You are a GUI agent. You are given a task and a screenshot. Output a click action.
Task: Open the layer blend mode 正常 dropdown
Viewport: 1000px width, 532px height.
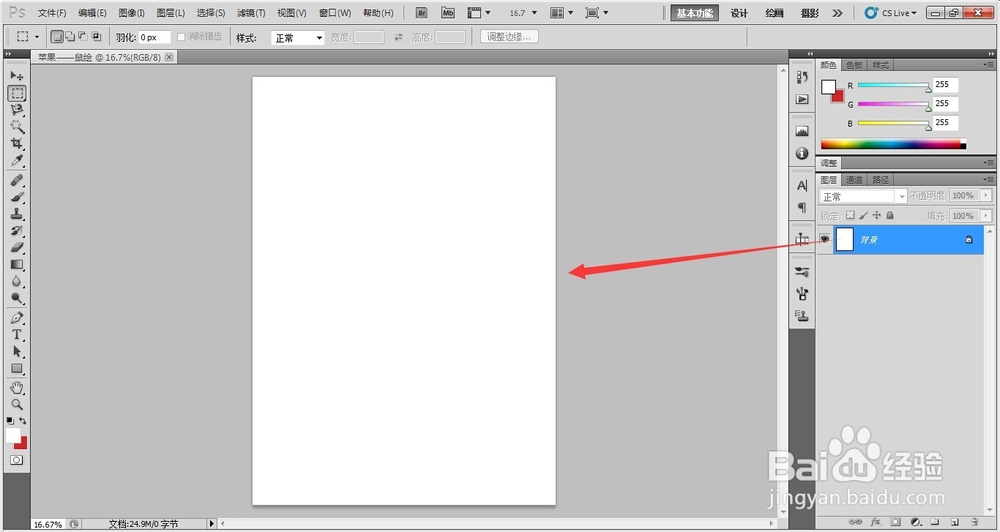pos(863,196)
